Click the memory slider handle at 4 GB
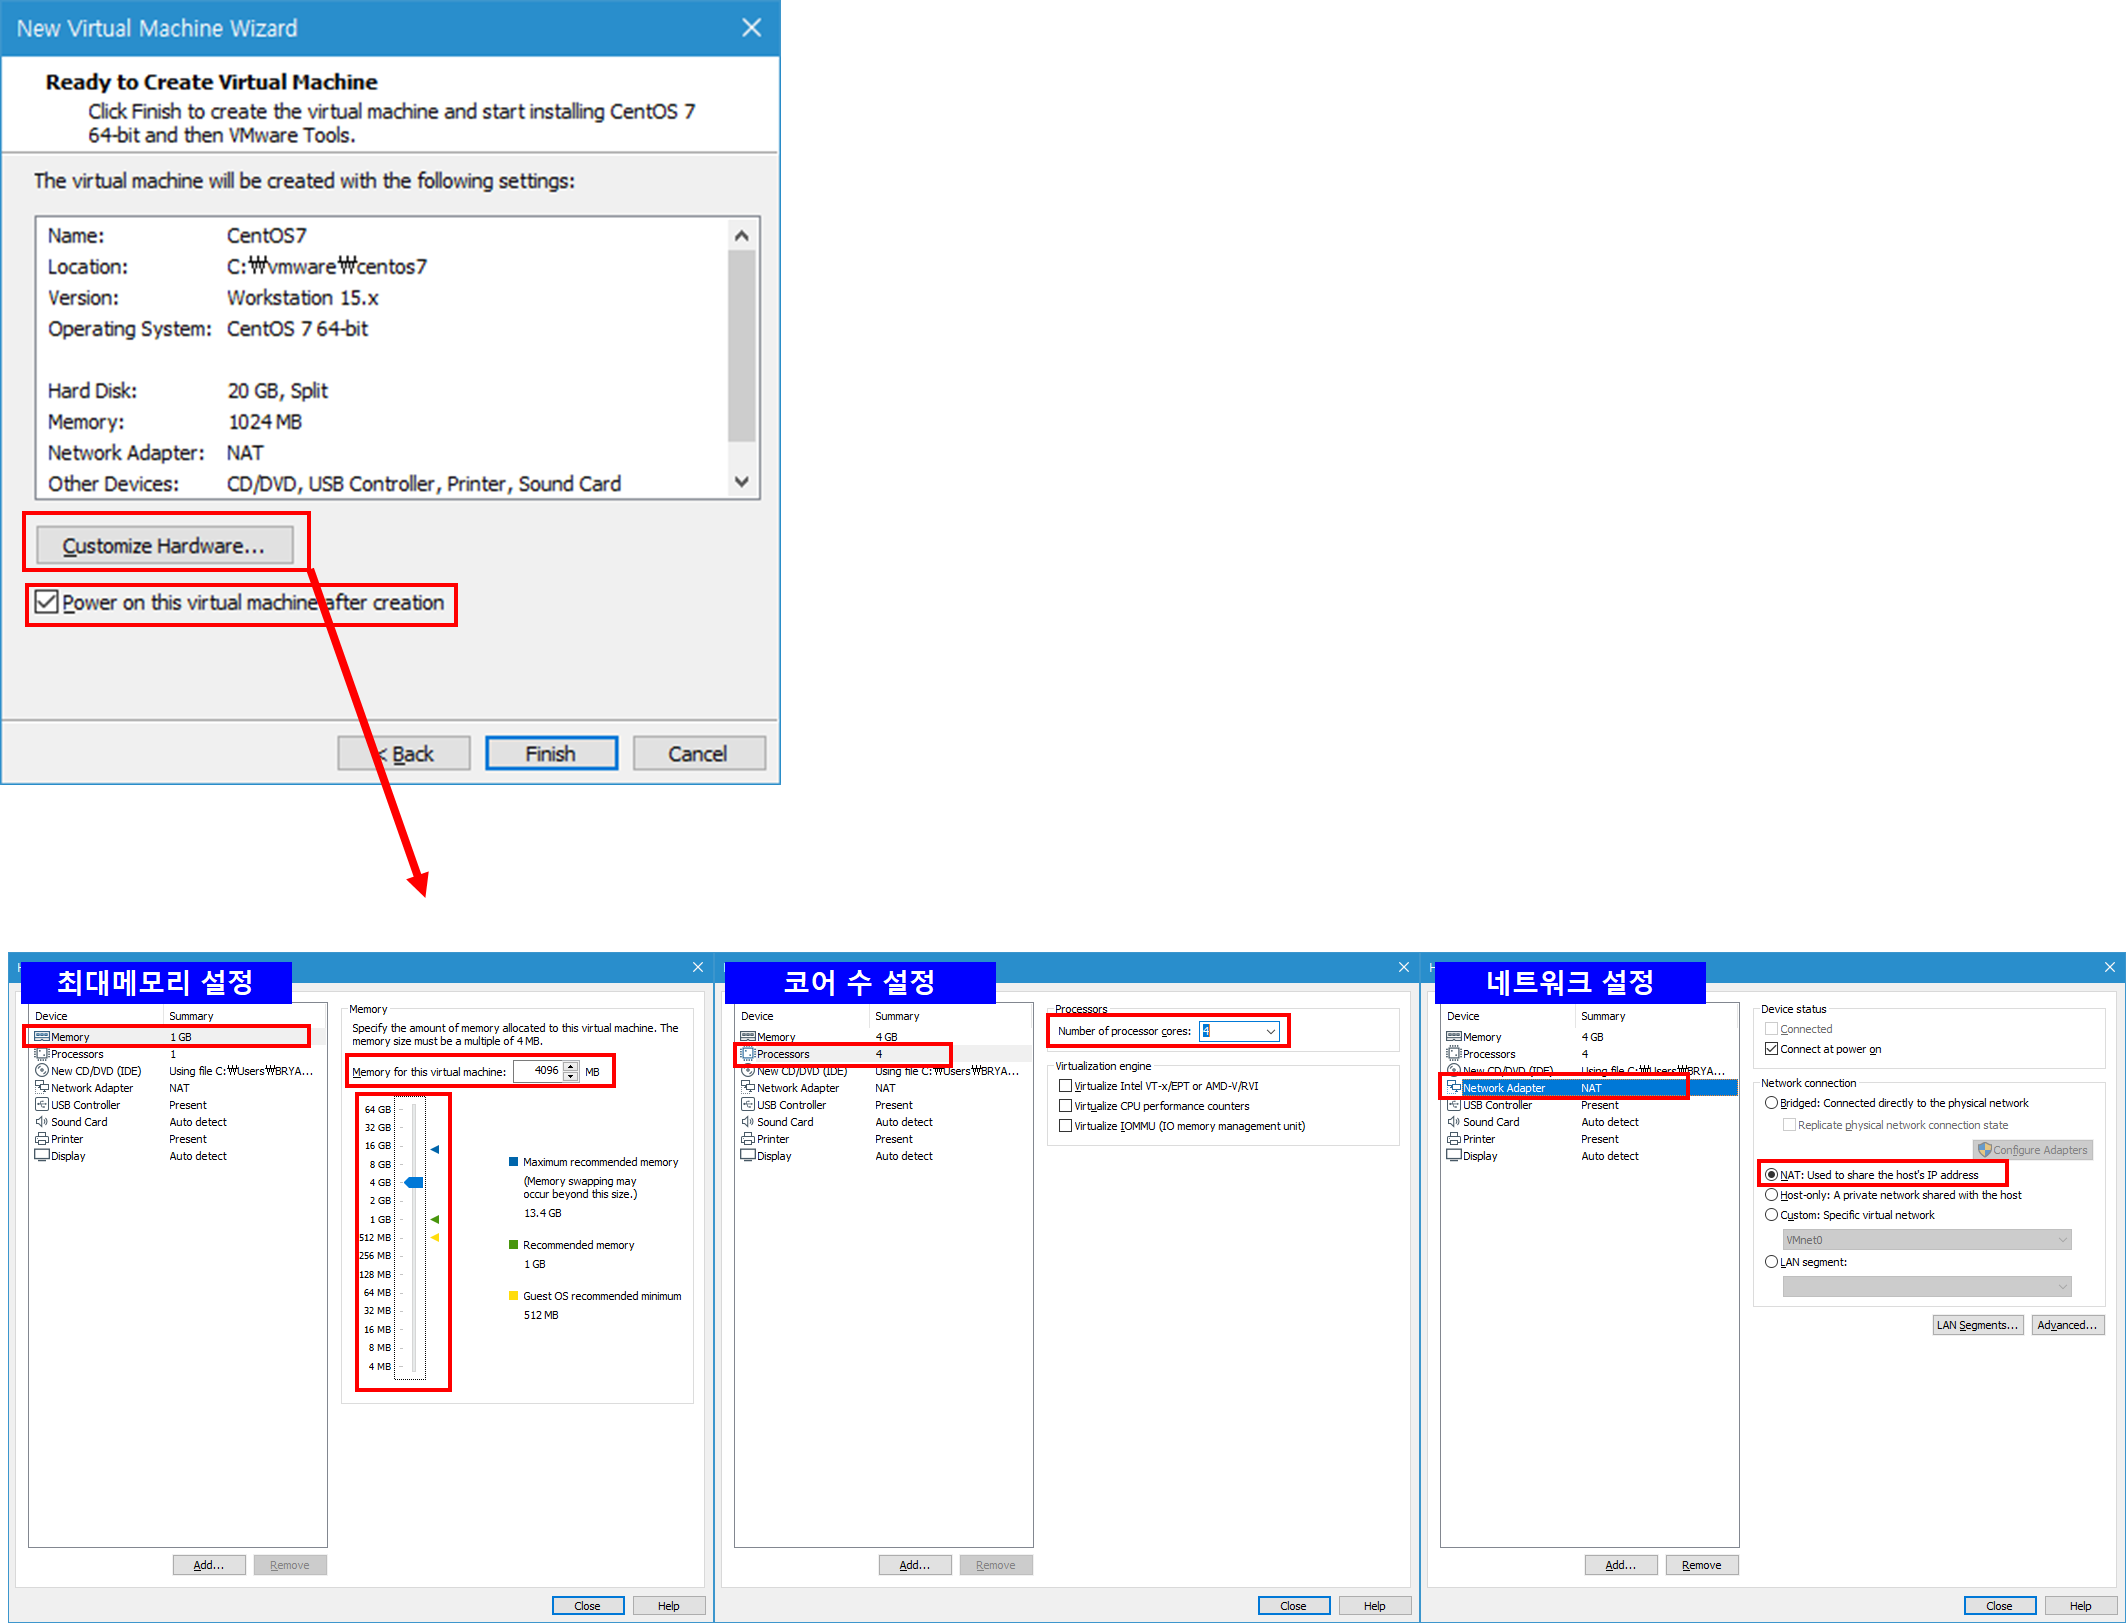 (x=414, y=1182)
